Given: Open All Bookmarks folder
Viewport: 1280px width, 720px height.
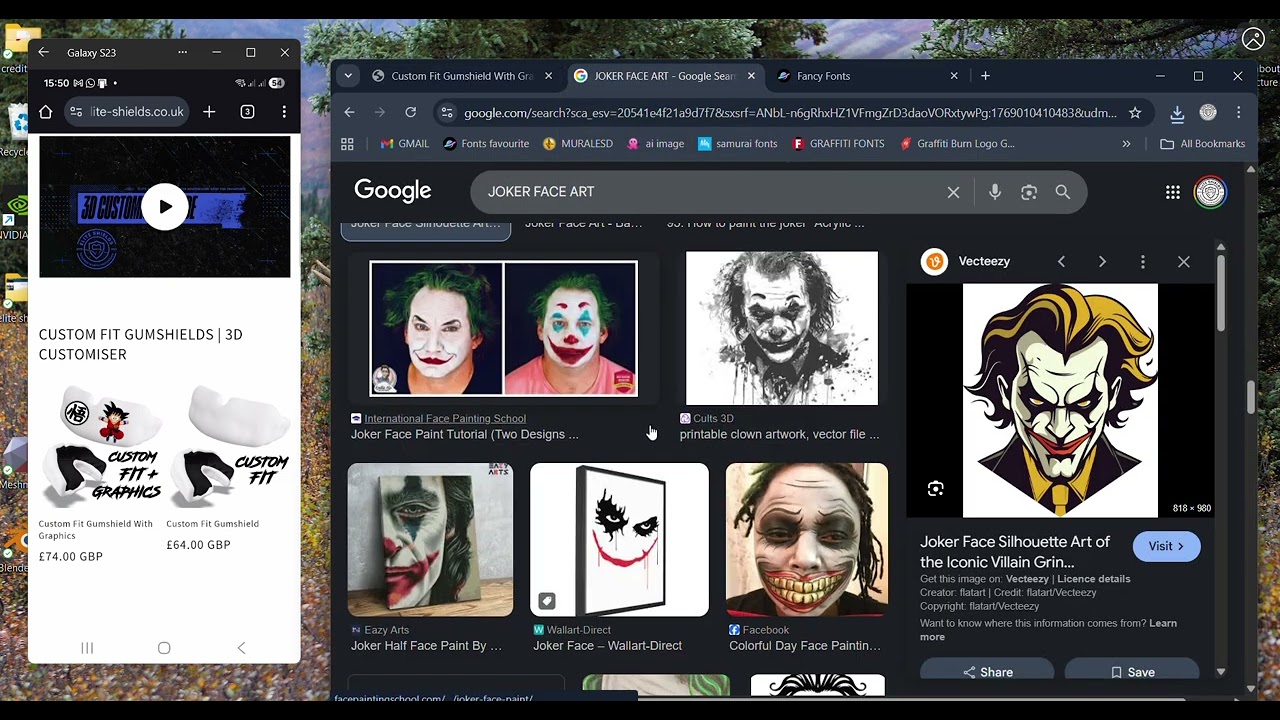Looking at the screenshot, I should coord(1203,144).
